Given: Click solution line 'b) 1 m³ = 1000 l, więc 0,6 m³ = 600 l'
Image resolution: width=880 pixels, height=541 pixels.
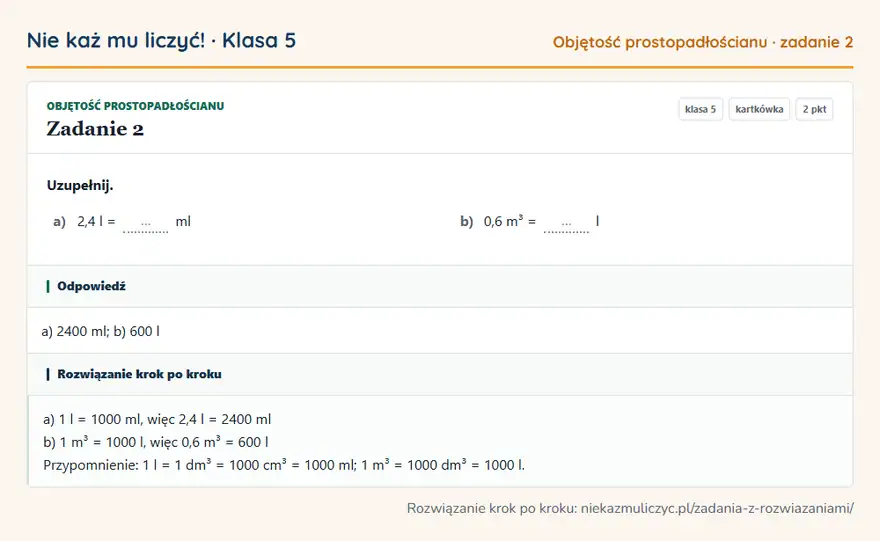Looking at the screenshot, I should coord(156,442).
